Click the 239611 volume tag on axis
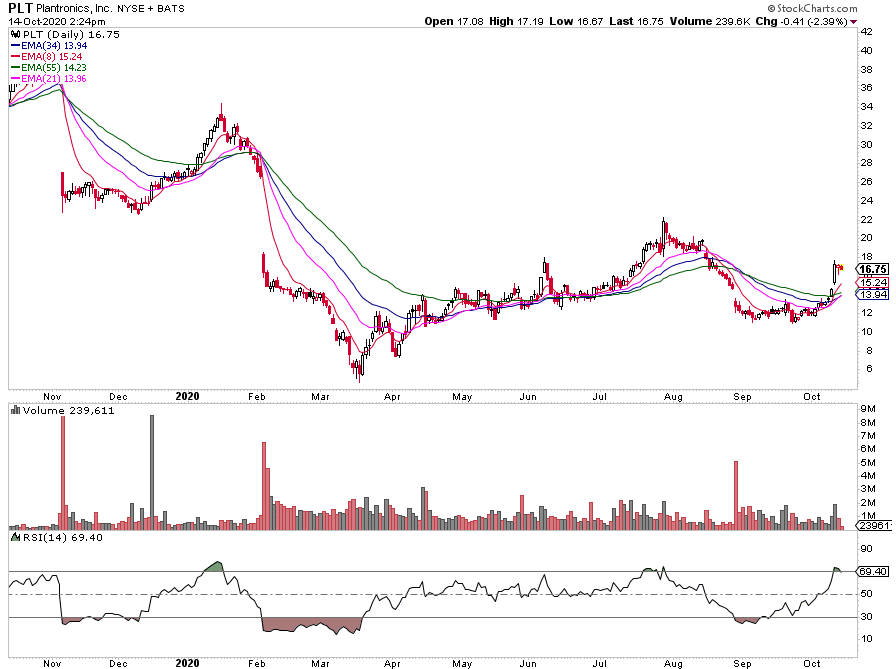Image resolution: width=896 pixels, height=669 pixels. (873, 526)
